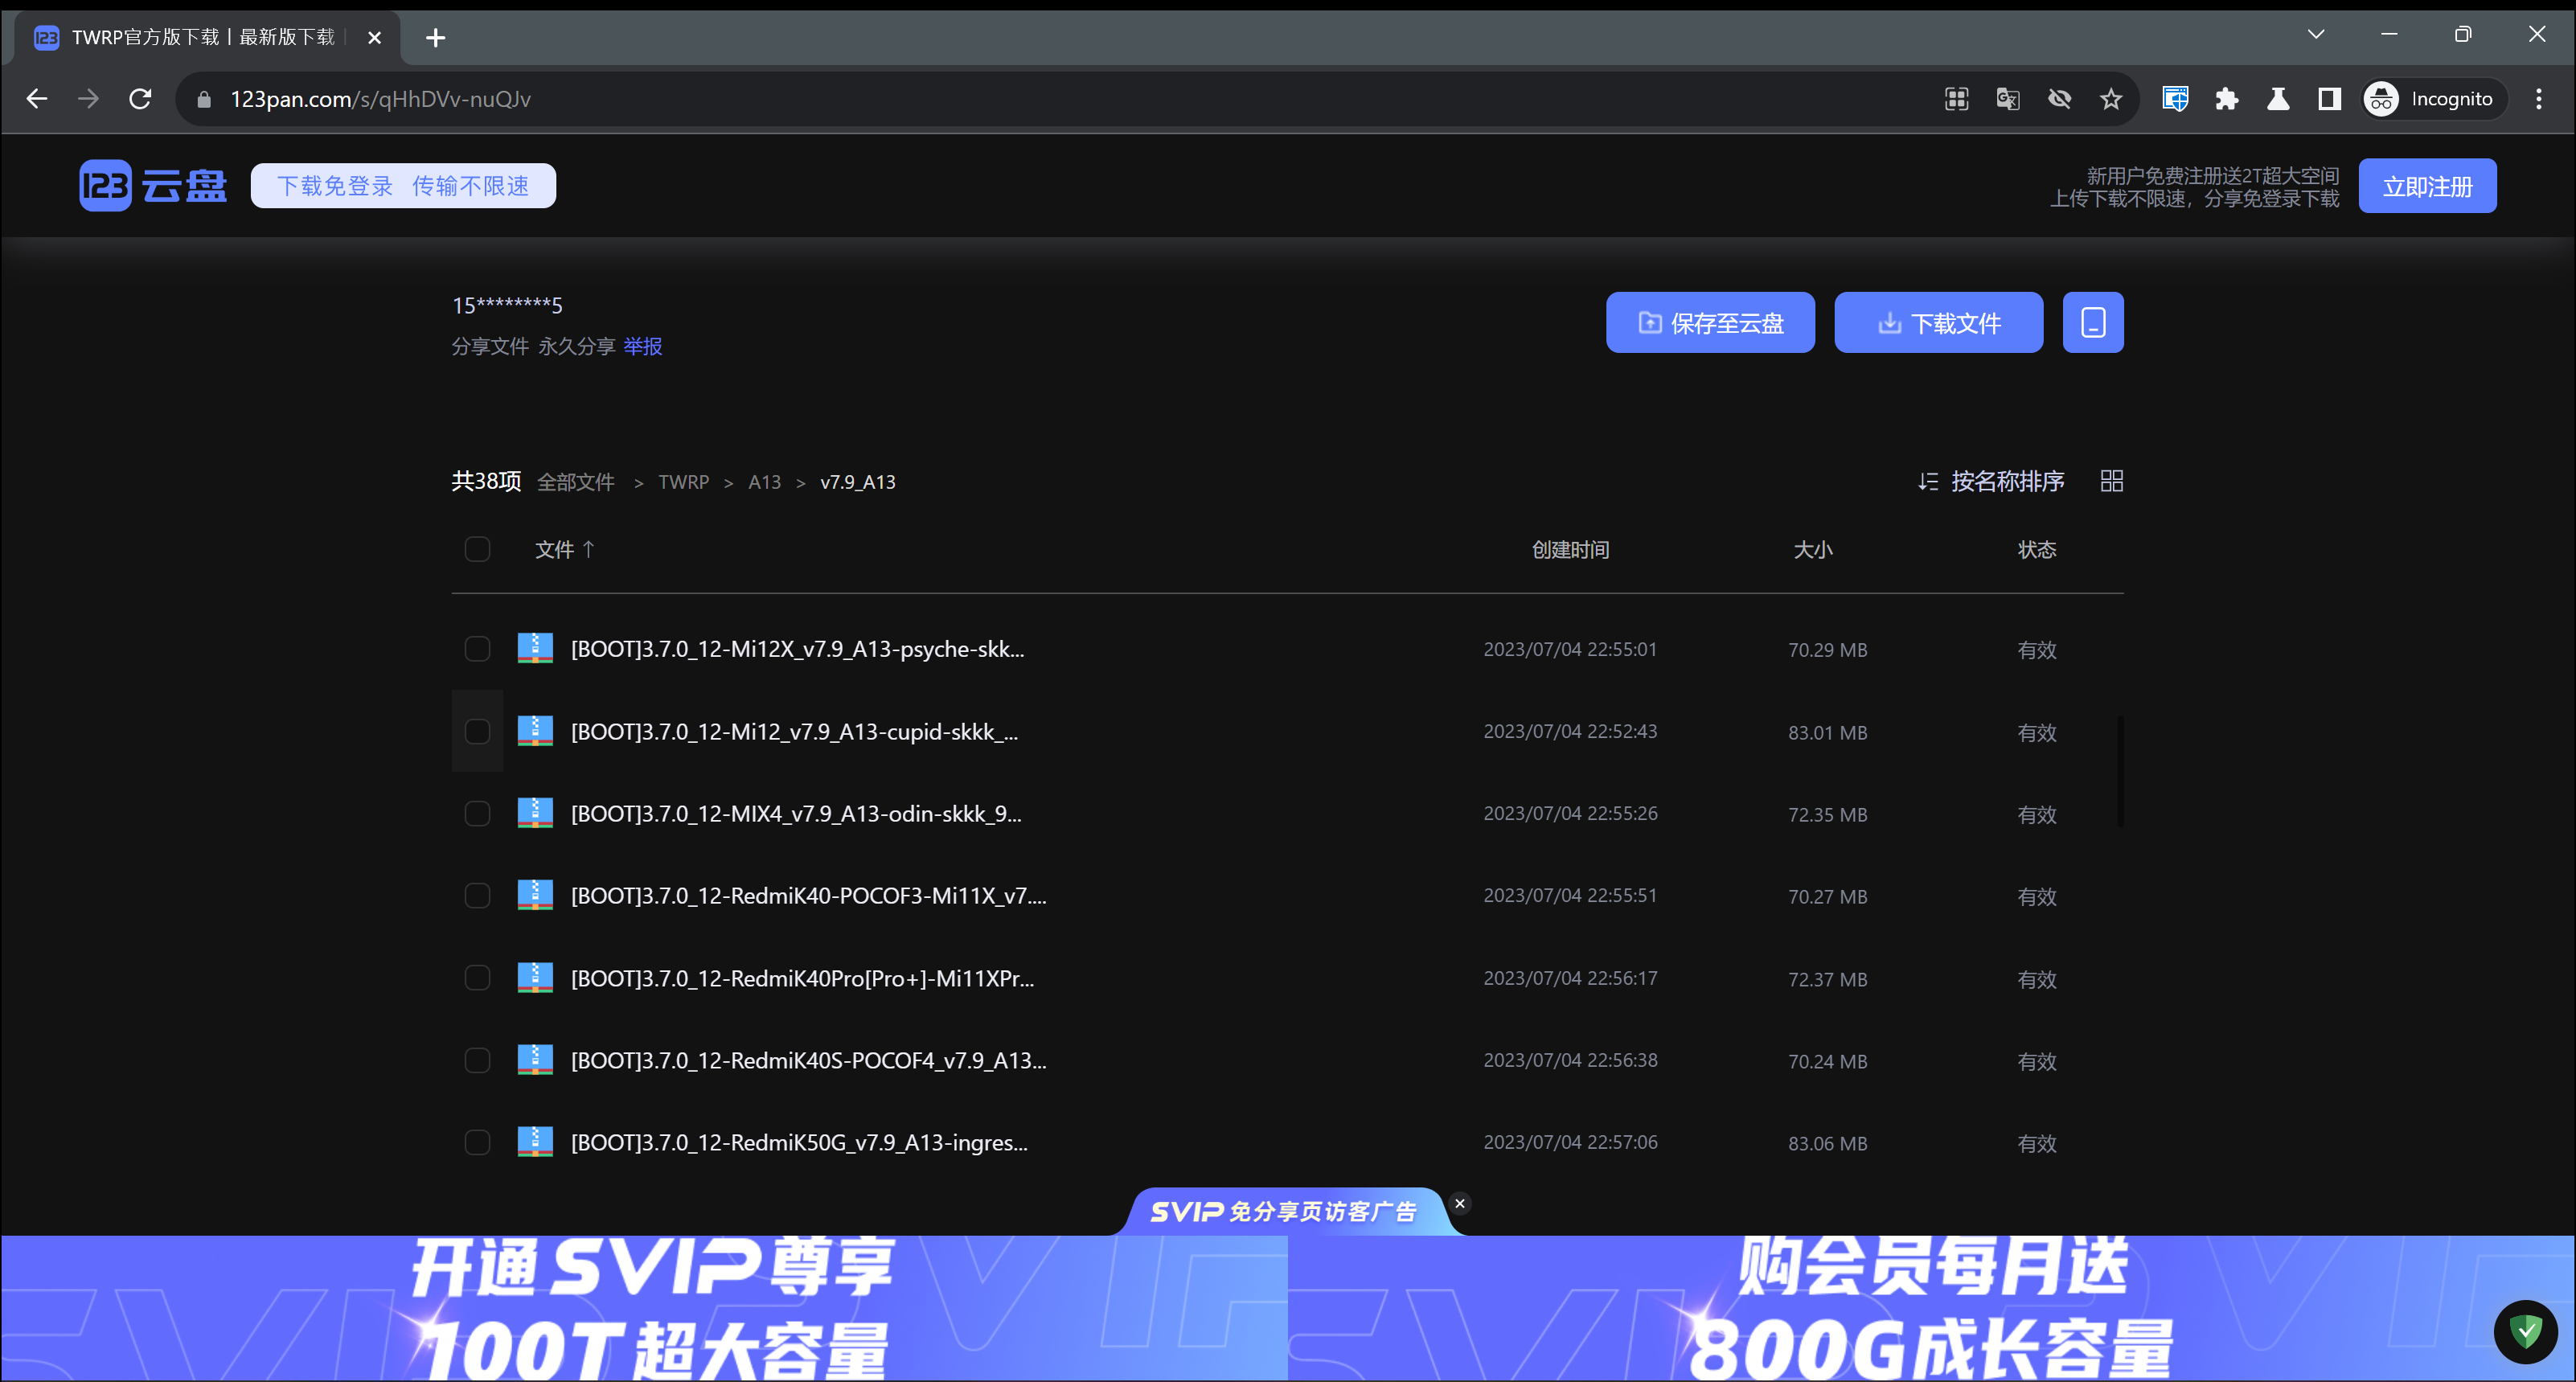
Task: Click 立即注册 register button
Action: 2427,186
